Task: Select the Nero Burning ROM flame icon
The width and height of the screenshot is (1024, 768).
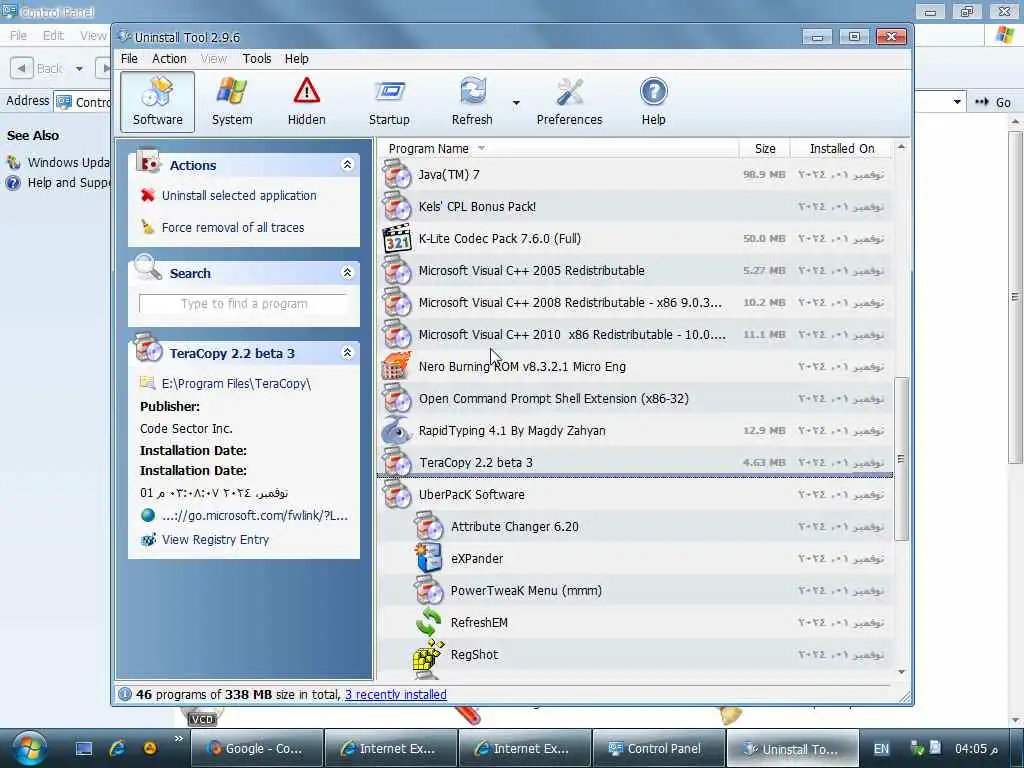Action: click(396, 366)
